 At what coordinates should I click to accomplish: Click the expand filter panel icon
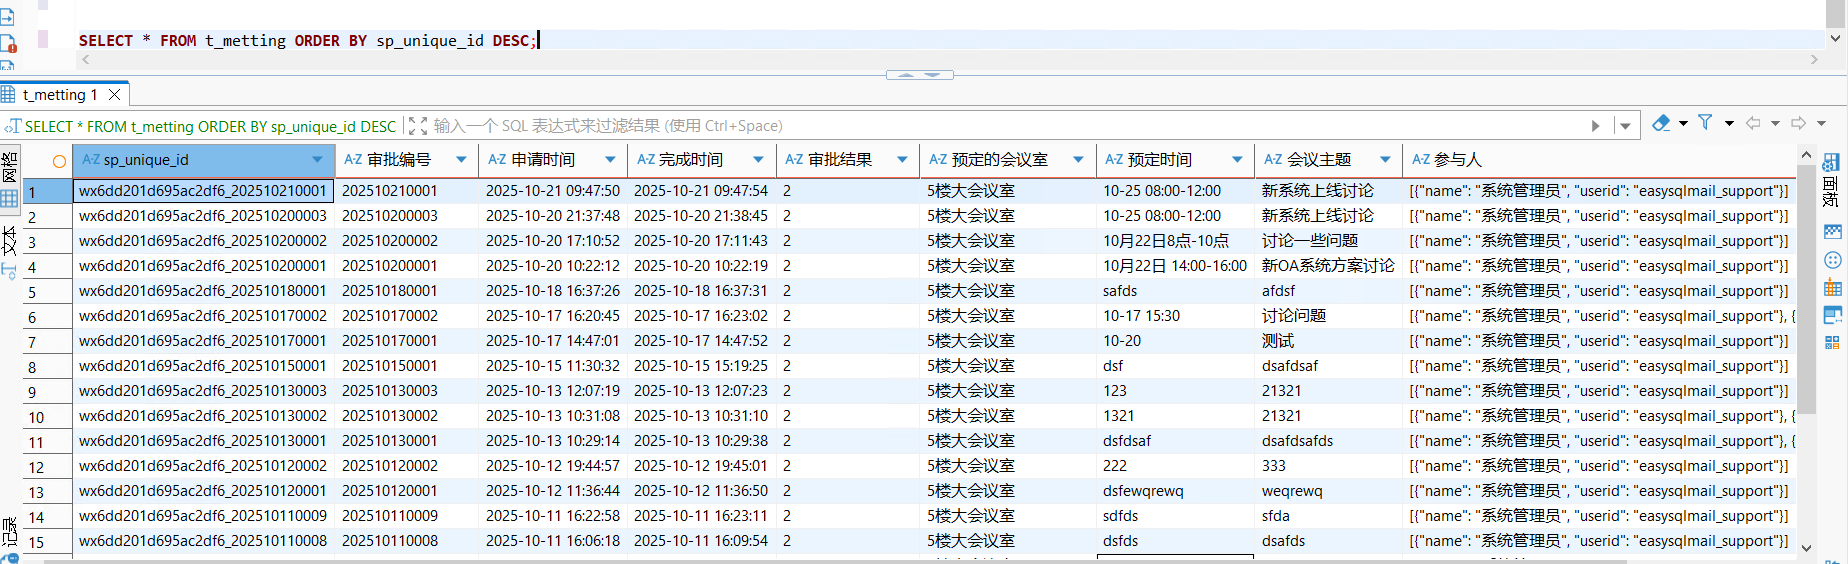(x=418, y=126)
